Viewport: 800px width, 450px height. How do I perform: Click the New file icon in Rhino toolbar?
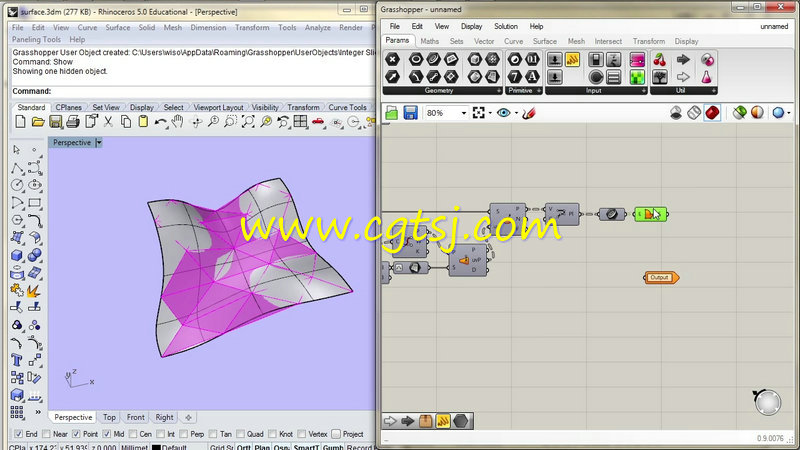pos(20,121)
